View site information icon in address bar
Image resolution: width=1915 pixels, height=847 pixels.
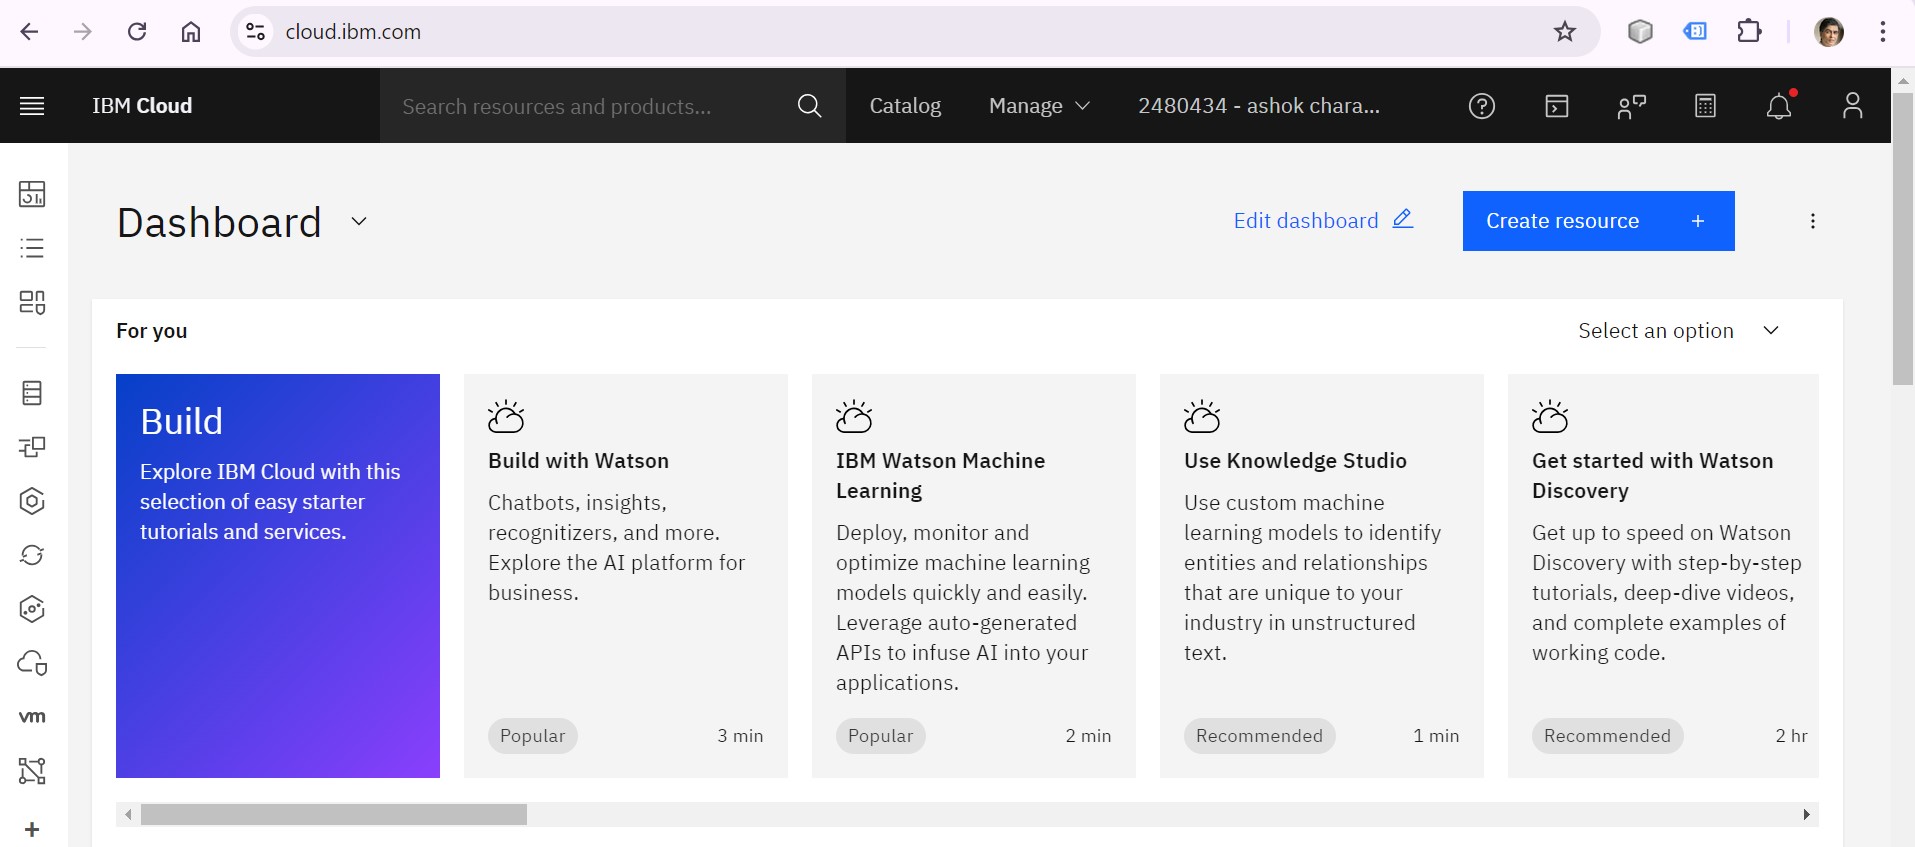(256, 32)
